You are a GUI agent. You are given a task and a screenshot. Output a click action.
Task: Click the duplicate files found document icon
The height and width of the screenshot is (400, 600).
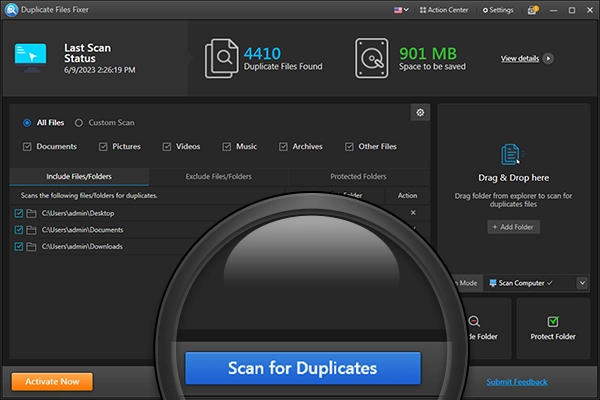pyautogui.click(x=222, y=58)
